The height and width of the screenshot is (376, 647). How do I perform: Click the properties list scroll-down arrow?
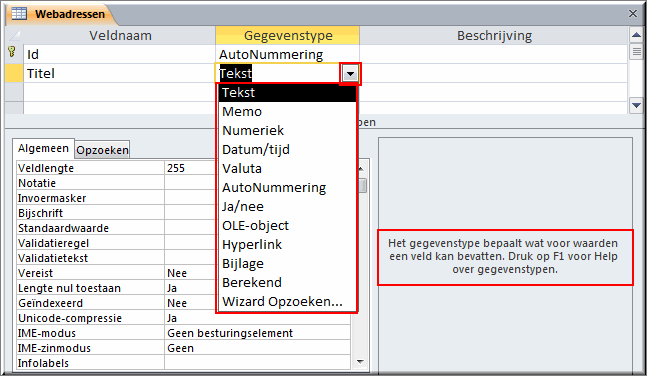[x=360, y=362]
